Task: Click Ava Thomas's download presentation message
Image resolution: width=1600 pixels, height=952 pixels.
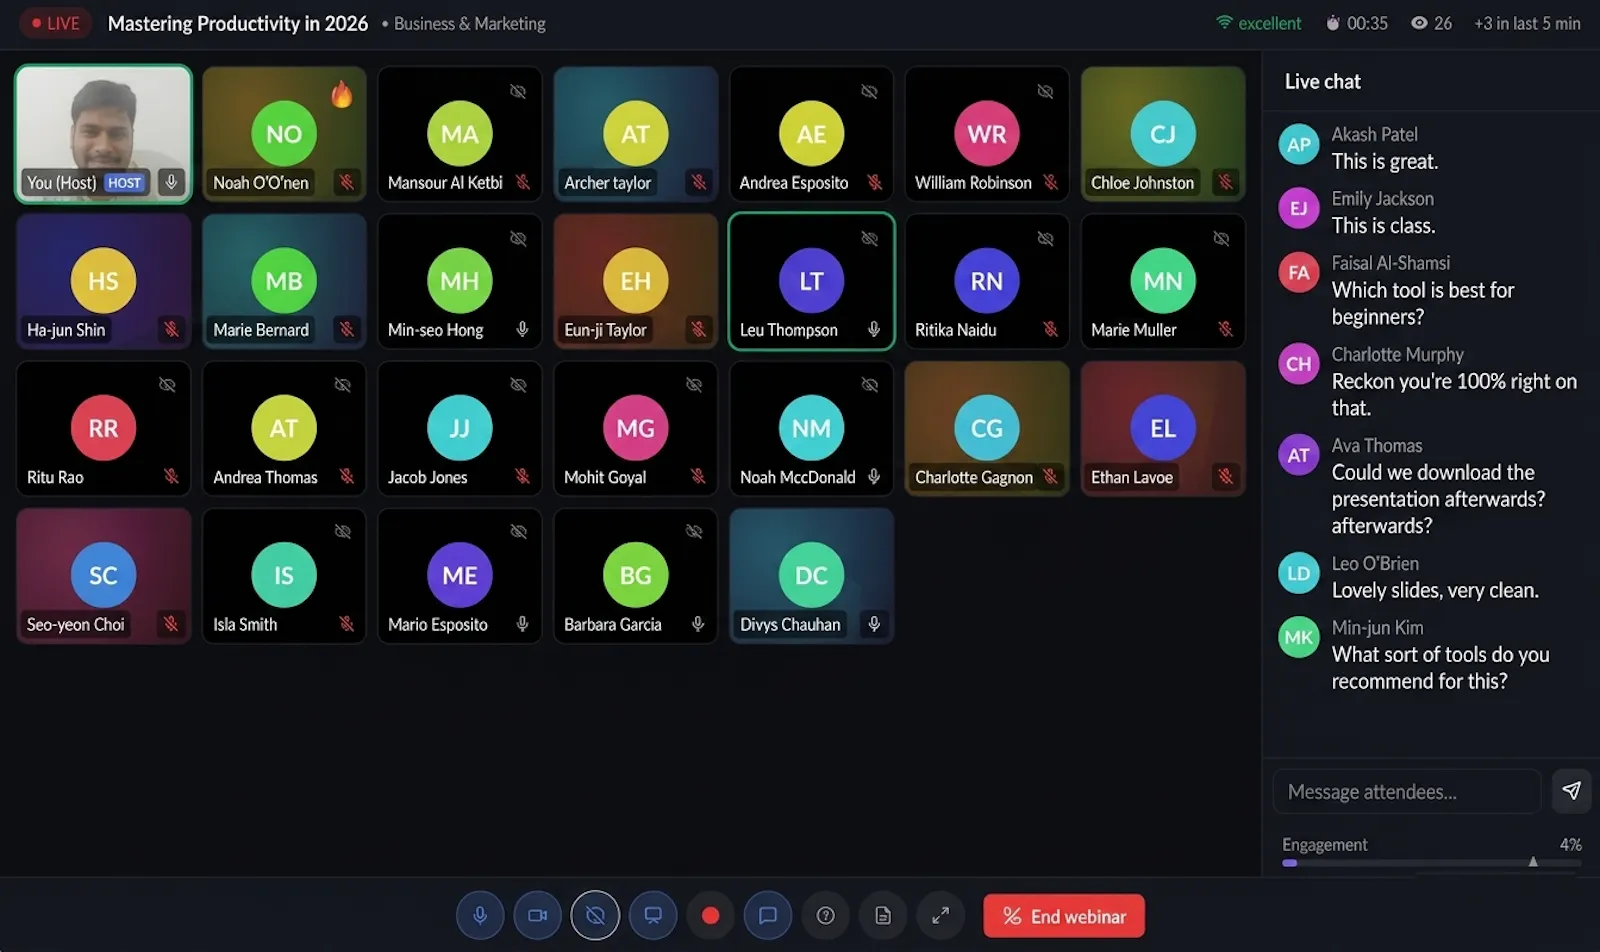Action: (1438, 499)
